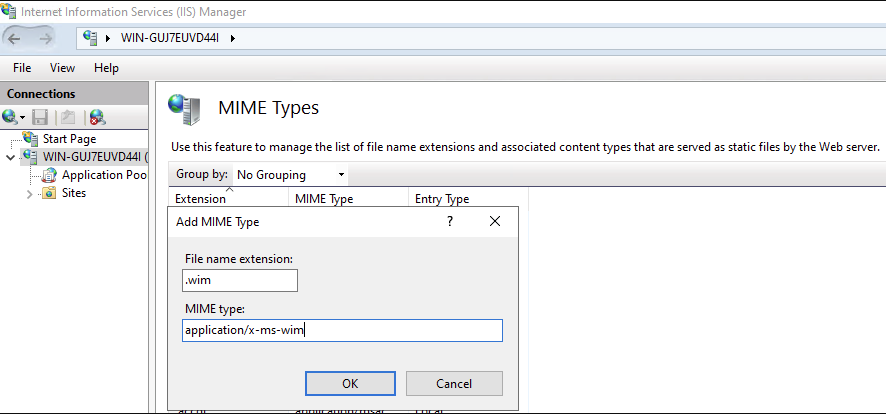The width and height of the screenshot is (886, 414).
Task: Open the View menu
Action: [62, 68]
